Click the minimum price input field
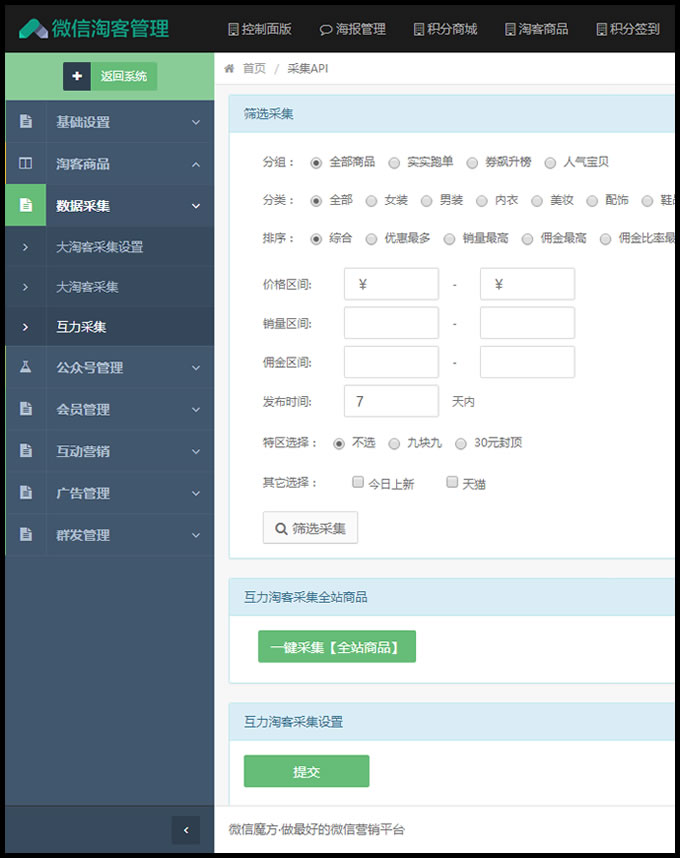This screenshot has height=858, width=680. 391,284
